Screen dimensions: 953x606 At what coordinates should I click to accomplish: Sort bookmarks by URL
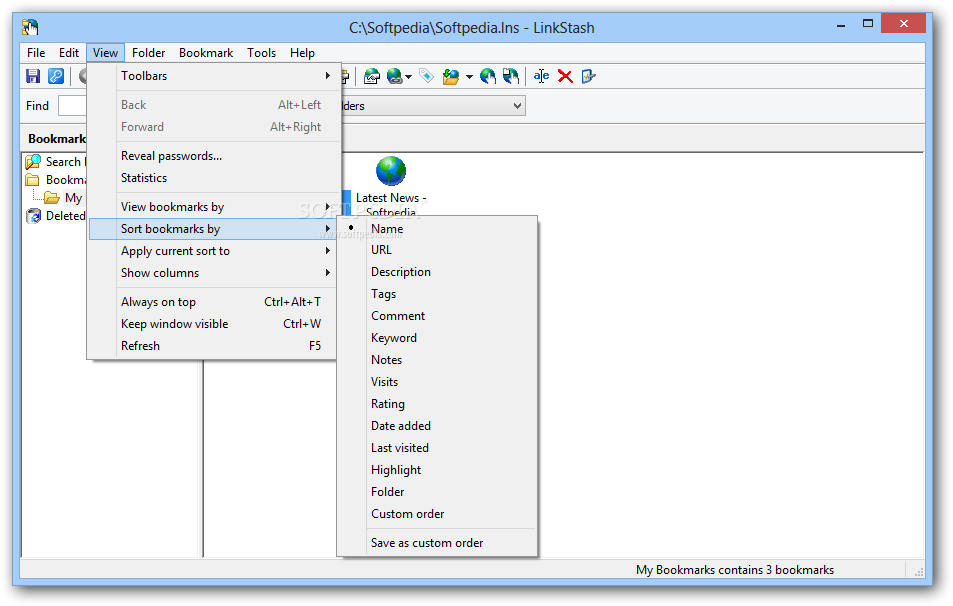pos(437,250)
